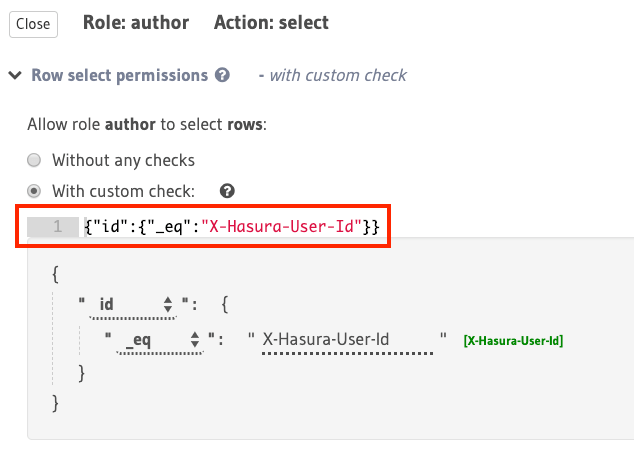The height and width of the screenshot is (453, 634).
Task: Click the green [X-Hasura-User-Id] suggestion
Action: pos(513,341)
